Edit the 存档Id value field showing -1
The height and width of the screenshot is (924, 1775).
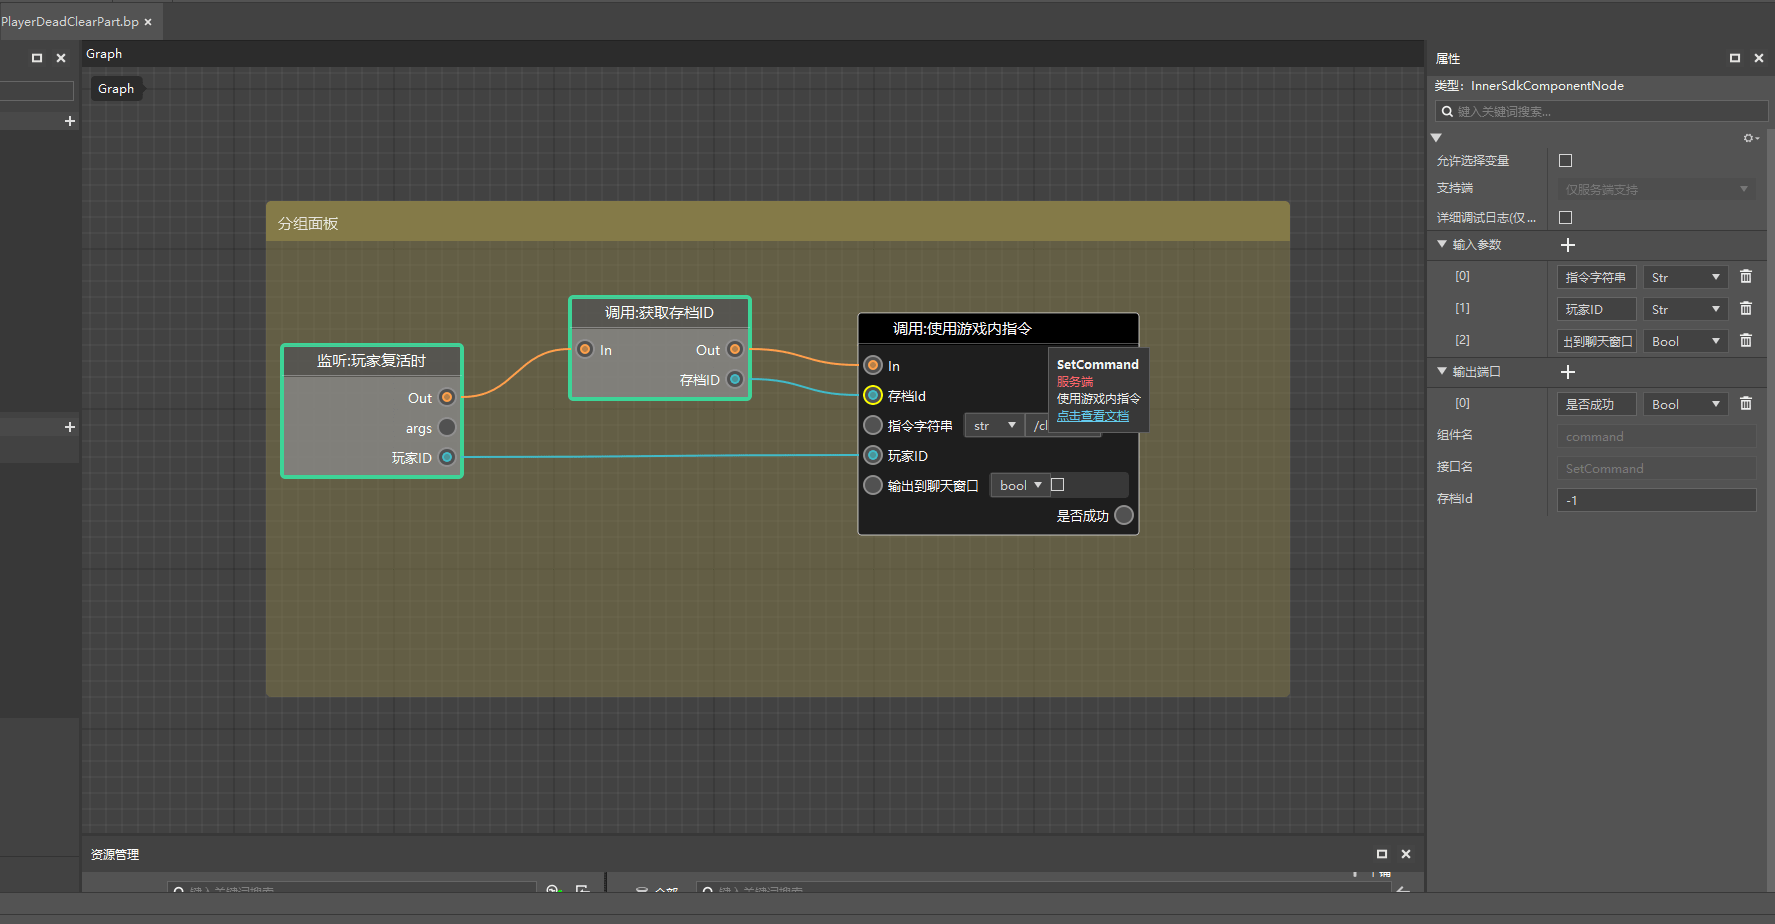[1656, 500]
